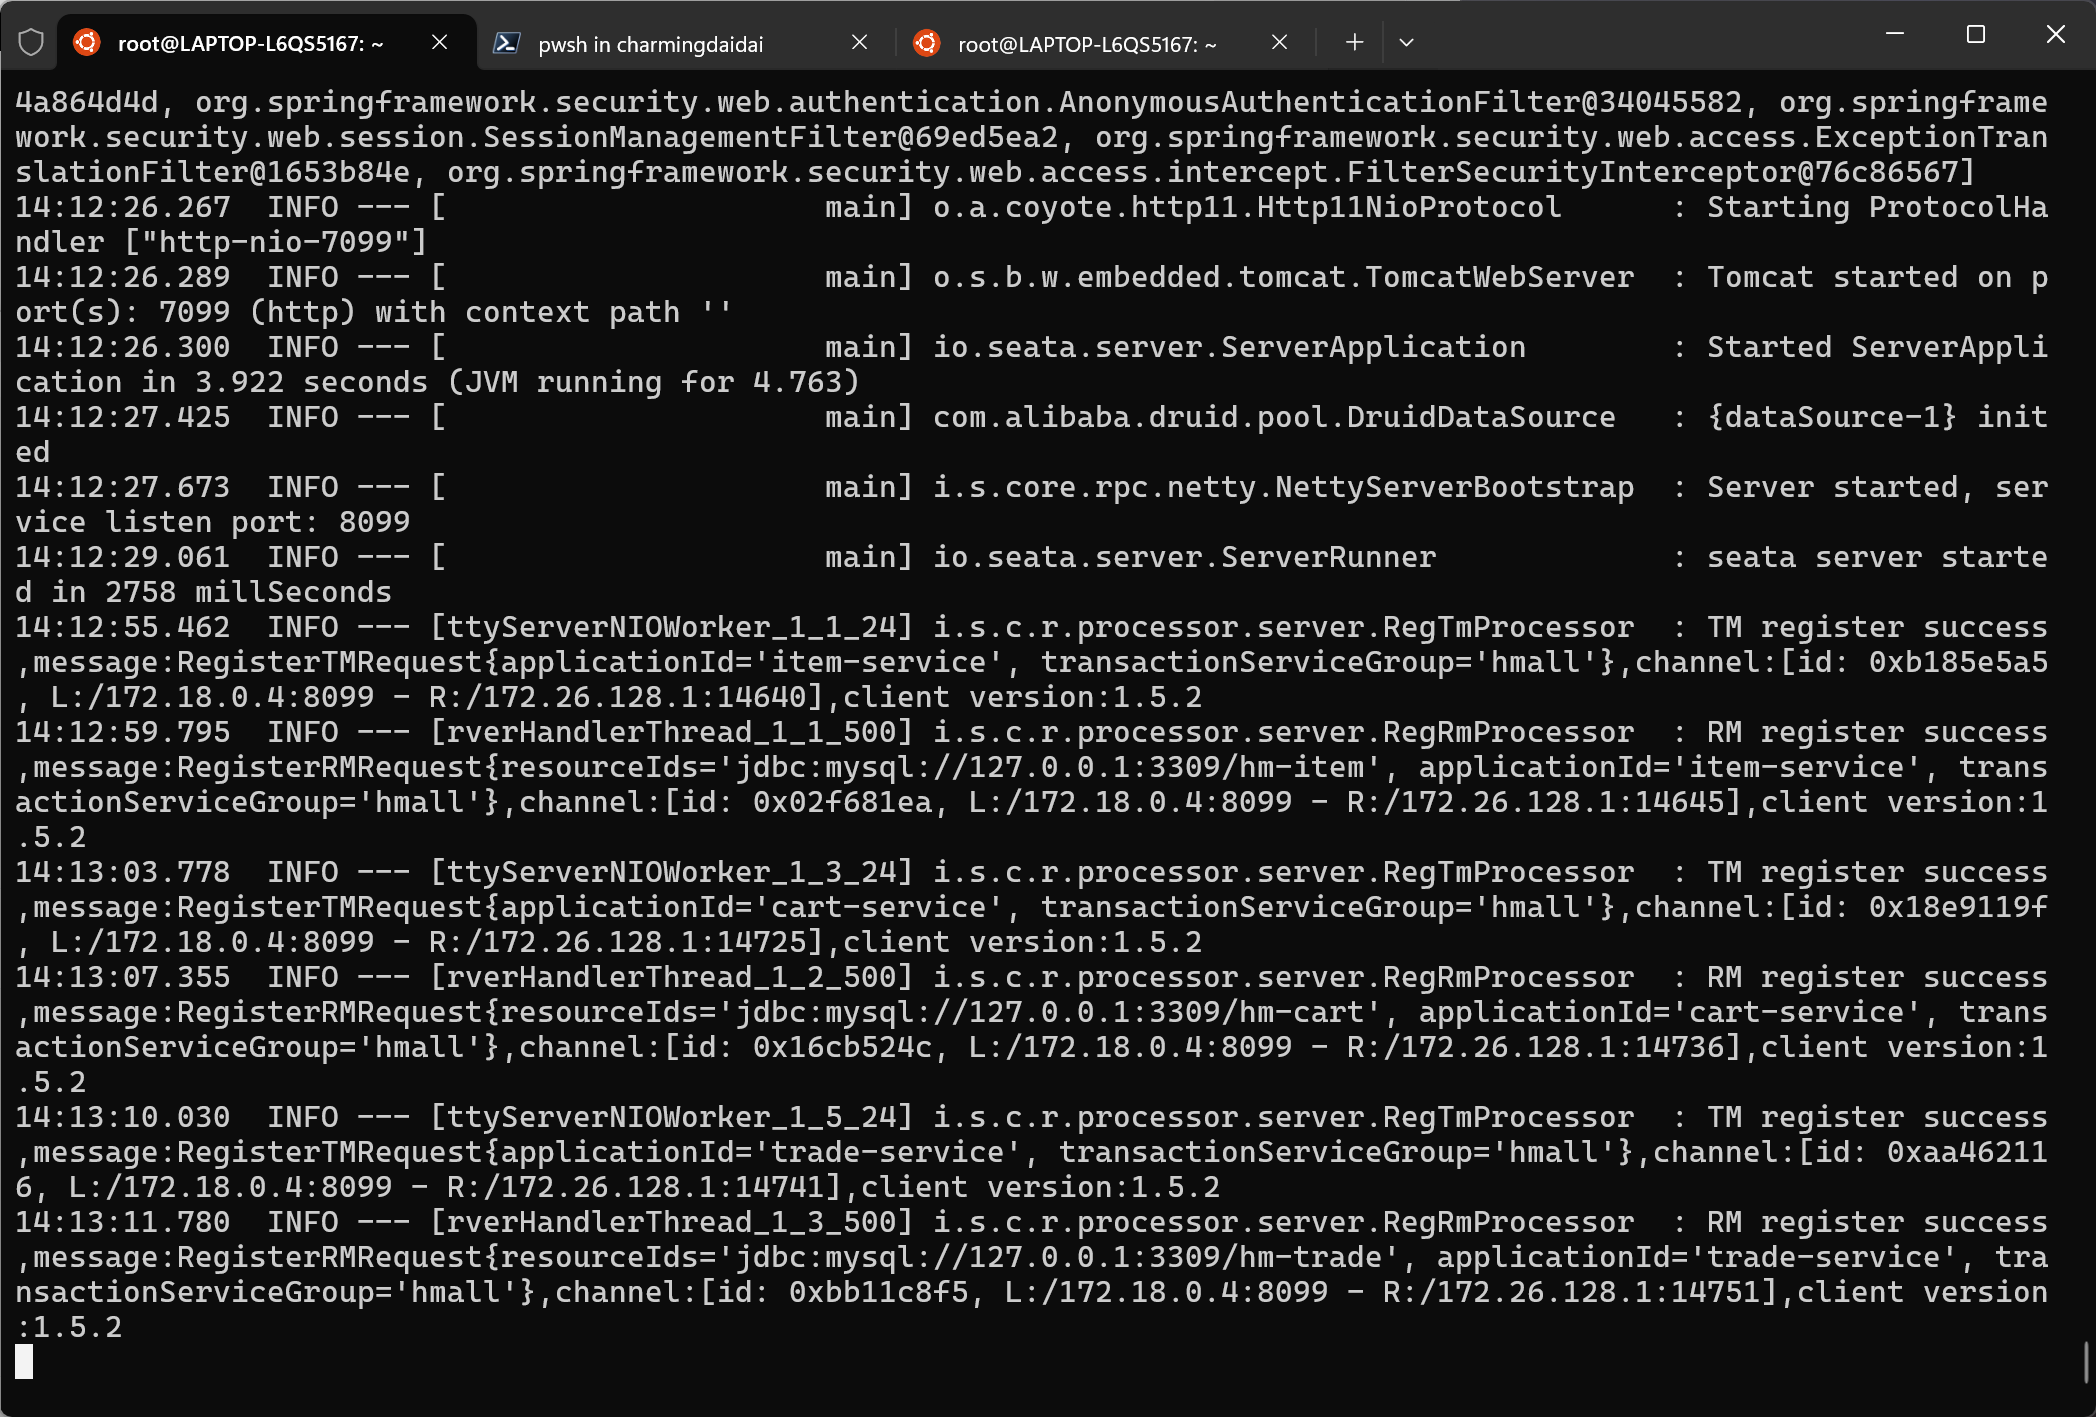
Task: Open a new tab with plus button
Action: tap(1354, 42)
